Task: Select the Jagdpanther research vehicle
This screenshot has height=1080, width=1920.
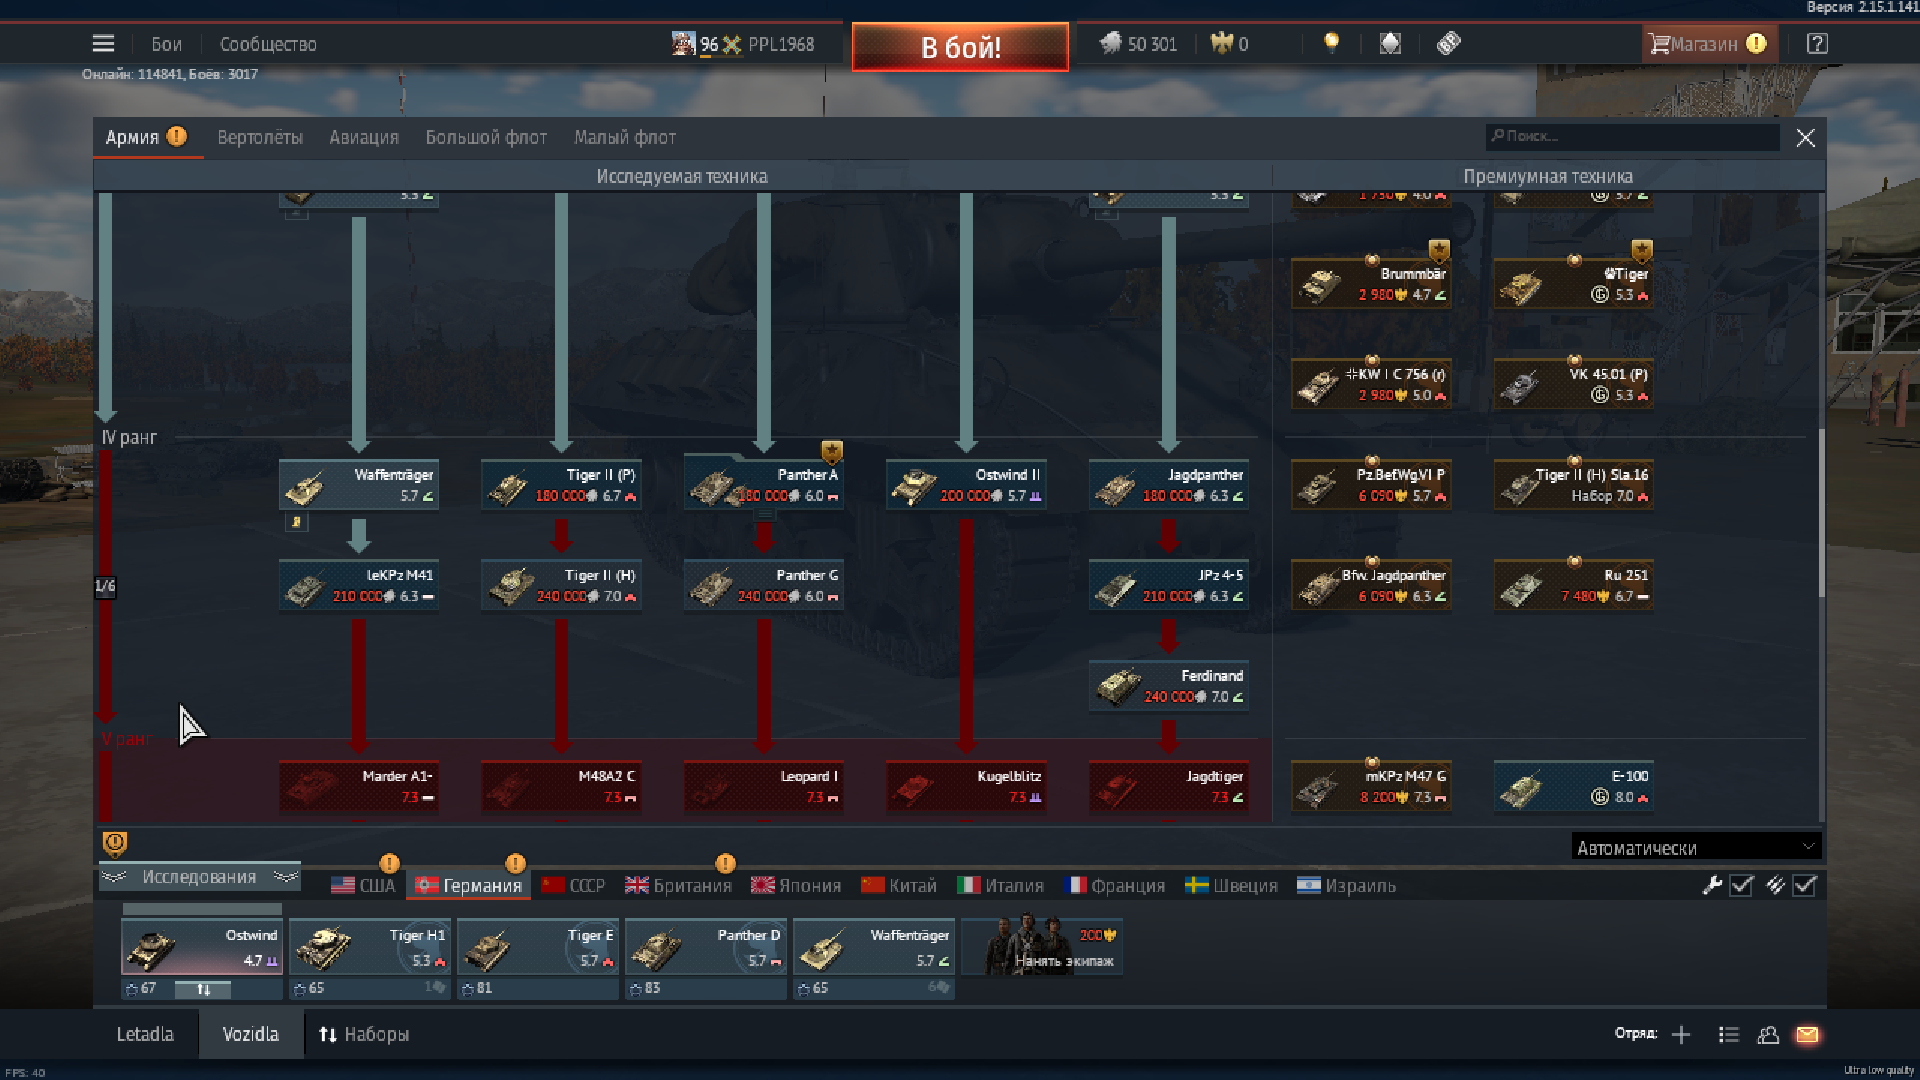Action: click(x=1168, y=485)
